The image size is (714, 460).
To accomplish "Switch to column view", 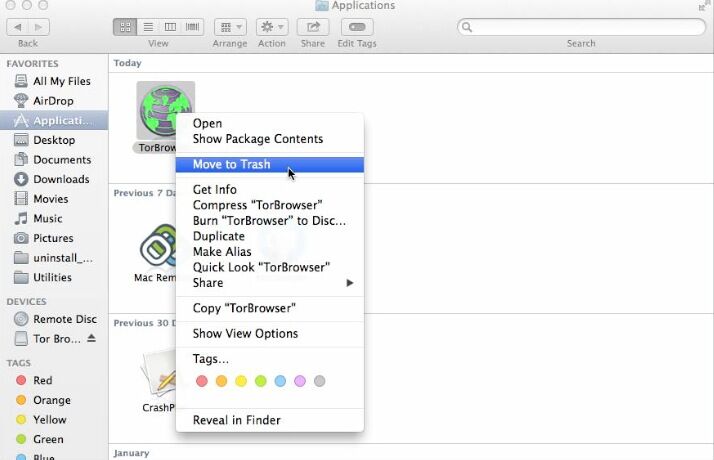I will point(170,27).
